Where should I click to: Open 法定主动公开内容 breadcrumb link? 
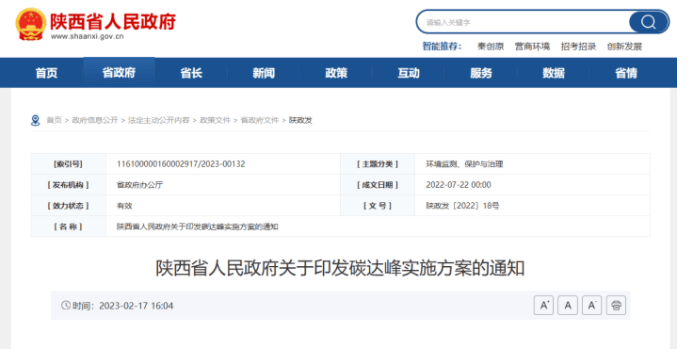point(159,120)
